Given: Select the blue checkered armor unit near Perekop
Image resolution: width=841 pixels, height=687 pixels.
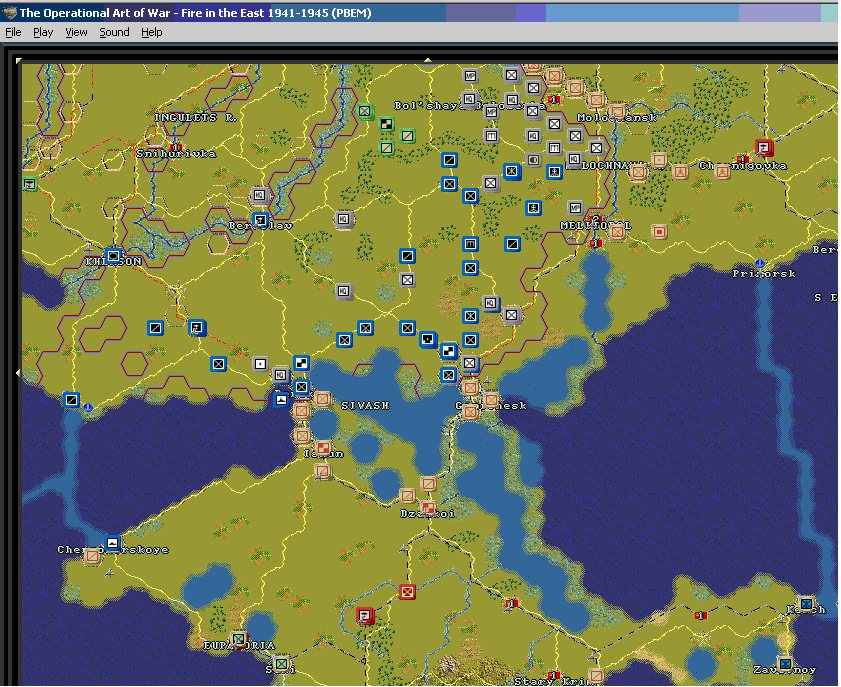Looking at the screenshot, I should pyautogui.click(x=302, y=363).
